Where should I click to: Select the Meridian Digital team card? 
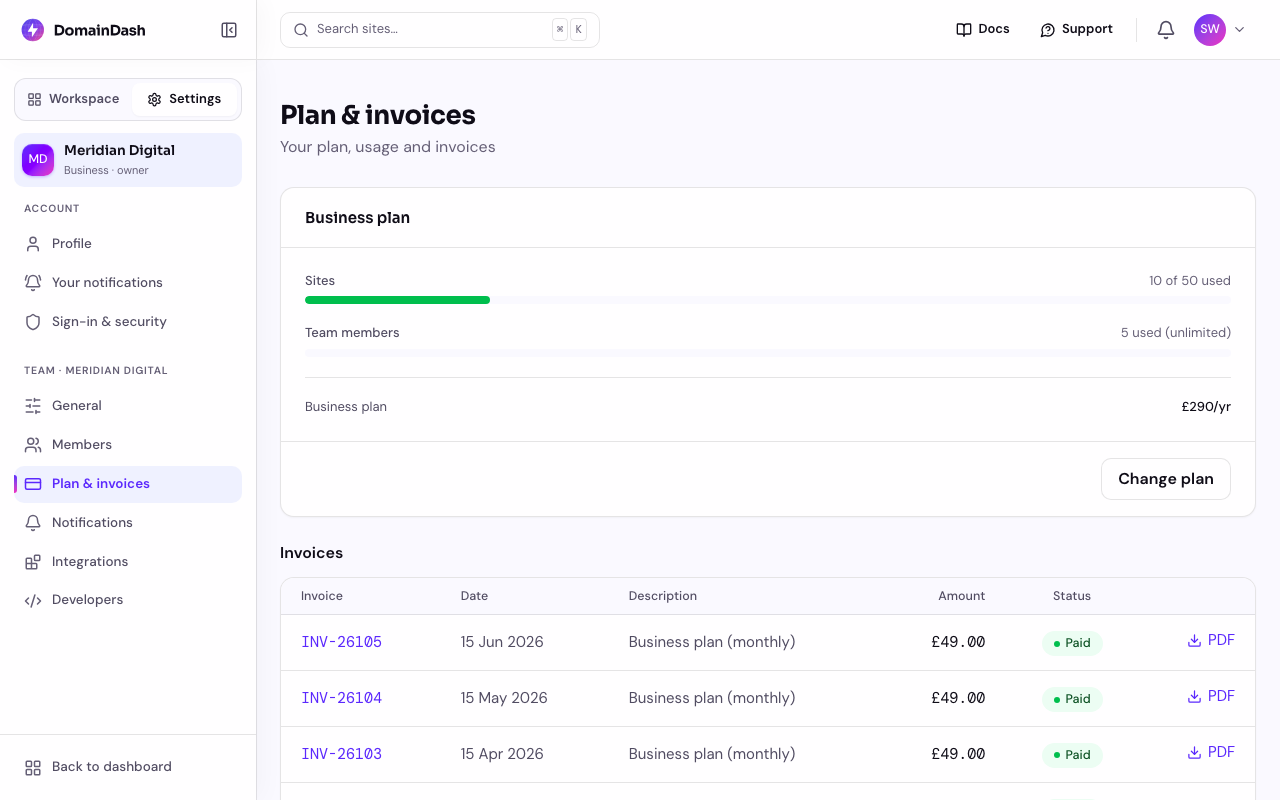pyautogui.click(x=128, y=160)
